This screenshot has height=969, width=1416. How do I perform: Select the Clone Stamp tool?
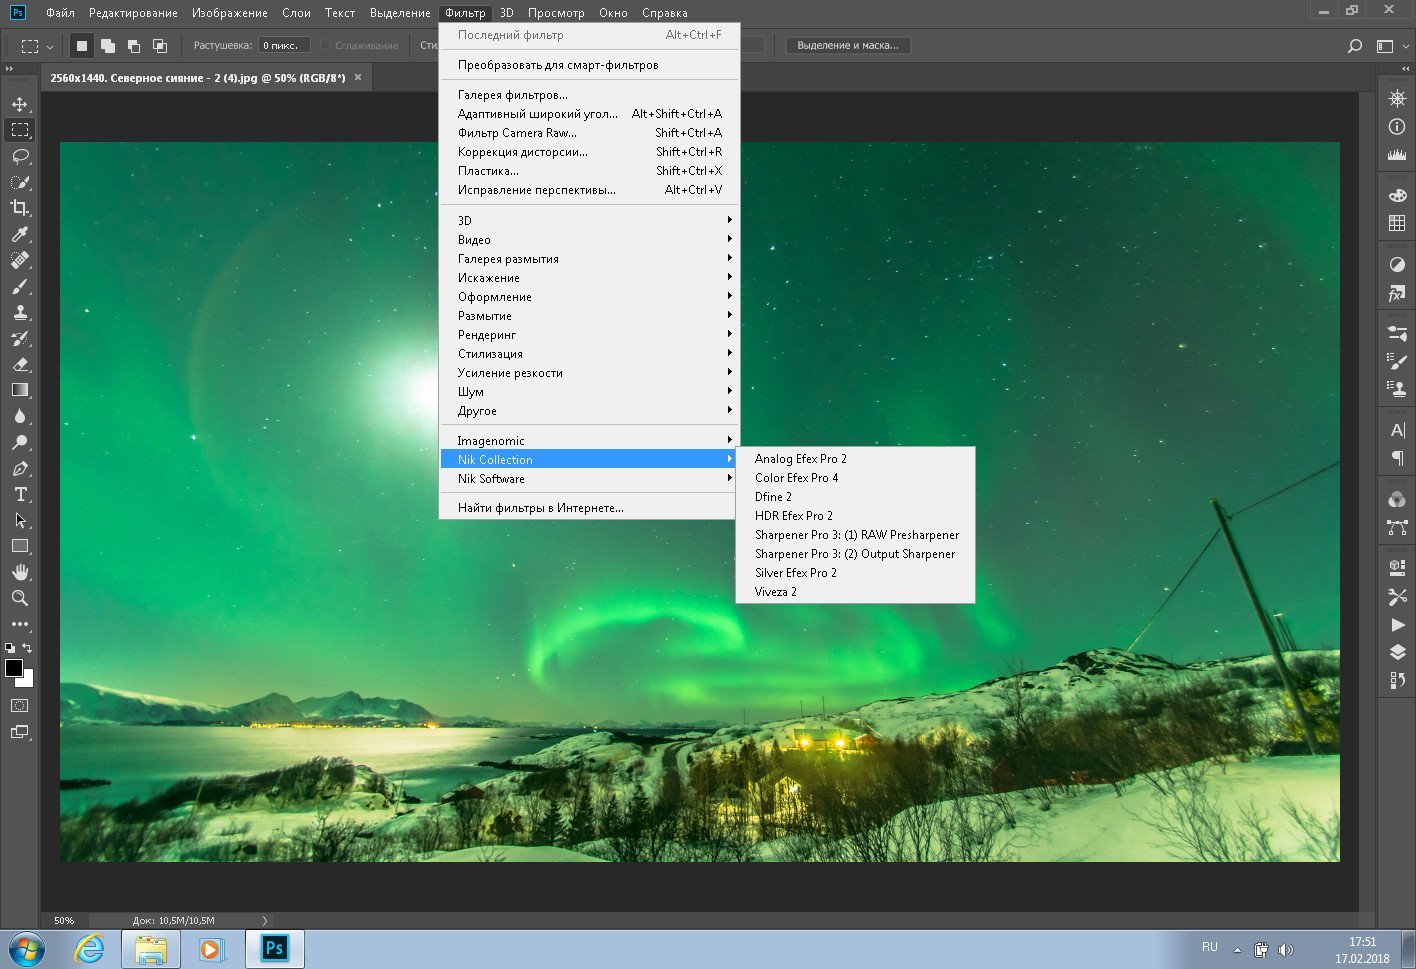tap(20, 312)
